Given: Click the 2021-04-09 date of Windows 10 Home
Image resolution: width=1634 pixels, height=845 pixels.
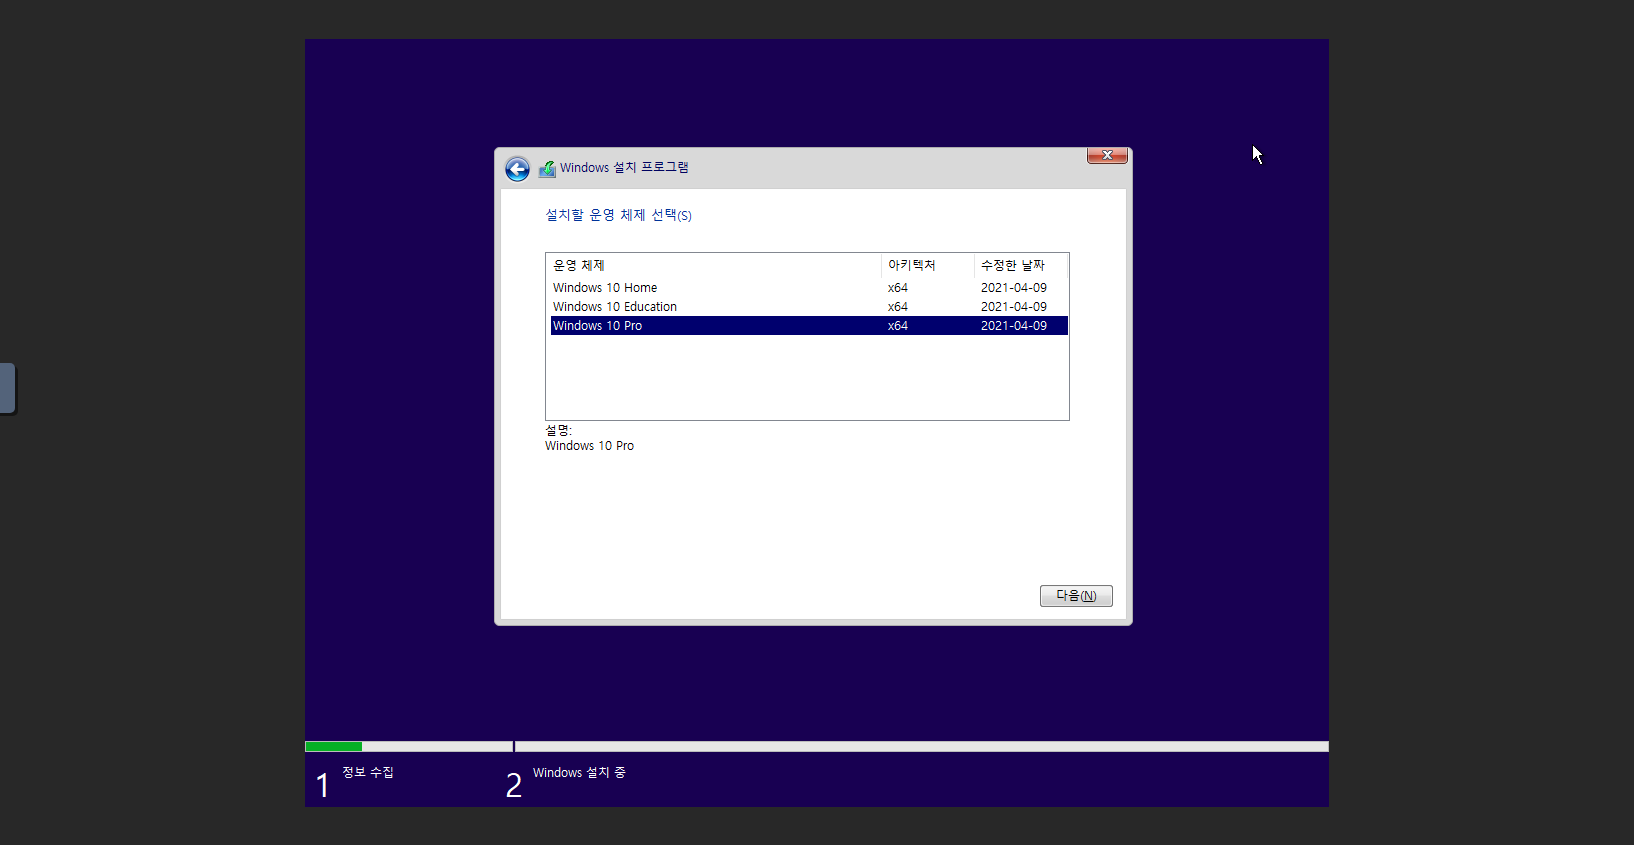Looking at the screenshot, I should (x=1014, y=288).
